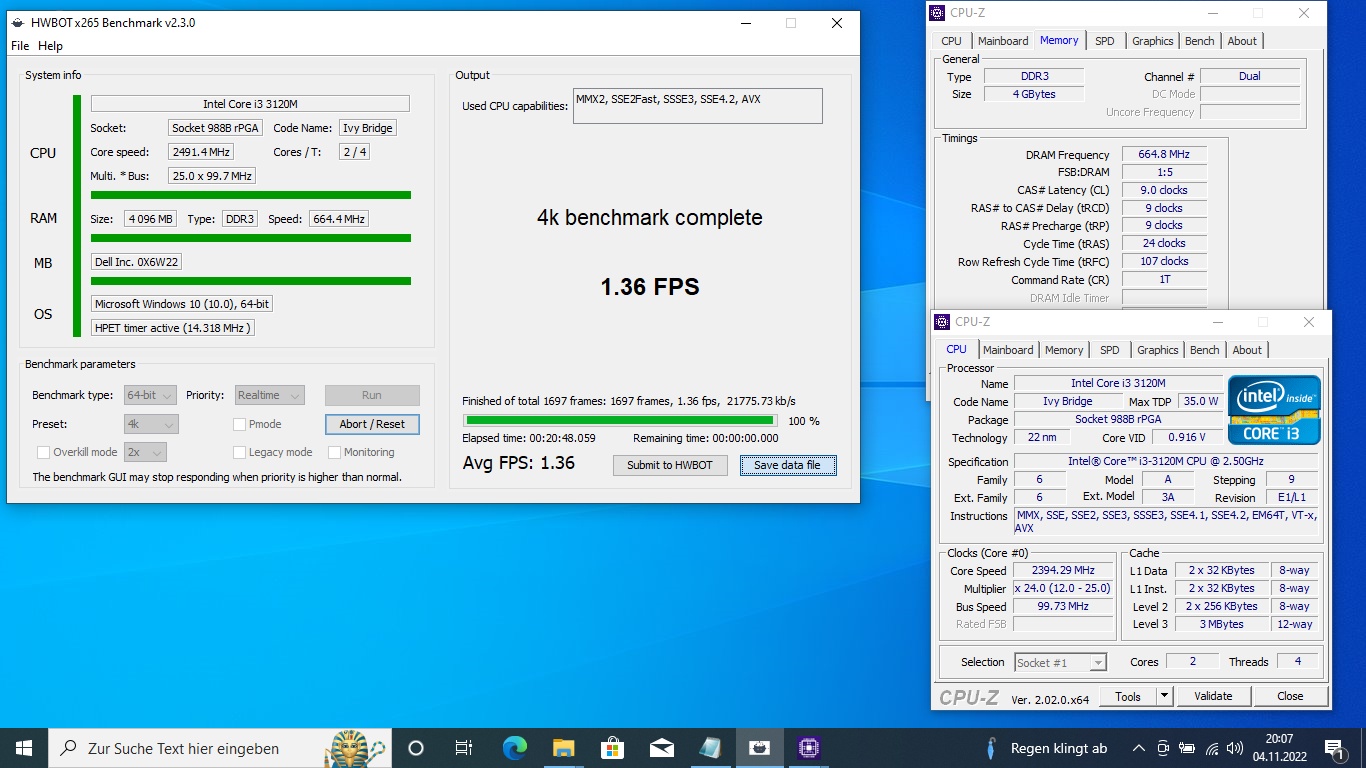The width and height of the screenshot is (1366, 768).
Task: Click the 'HPET timer active (14.318 MHz)' field
Action: tap(172, 328)
